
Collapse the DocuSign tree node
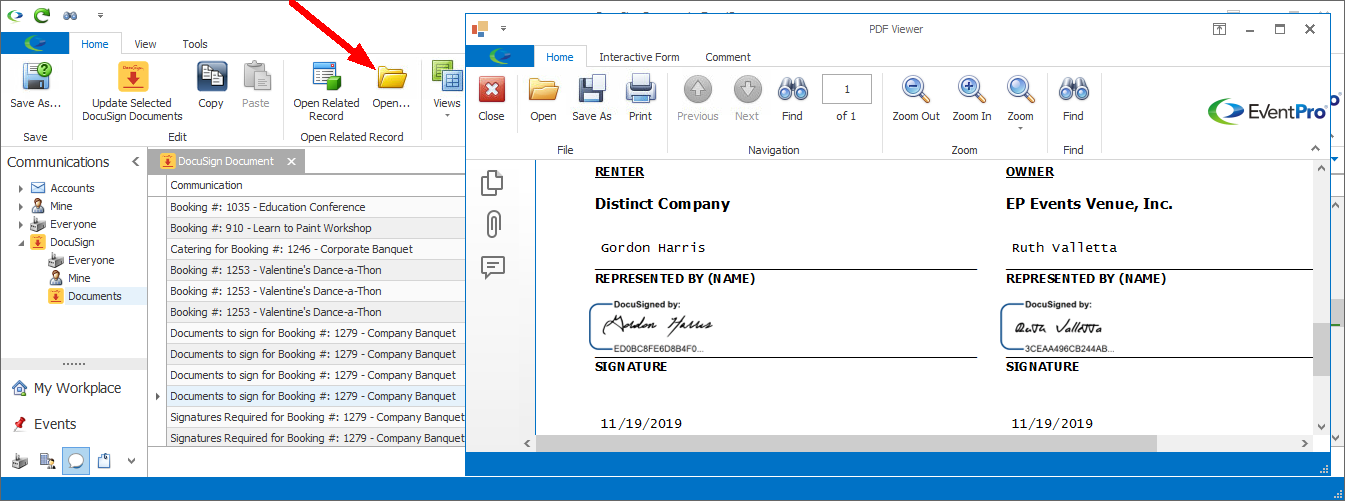pyautogui.click(x=21, y=242)
